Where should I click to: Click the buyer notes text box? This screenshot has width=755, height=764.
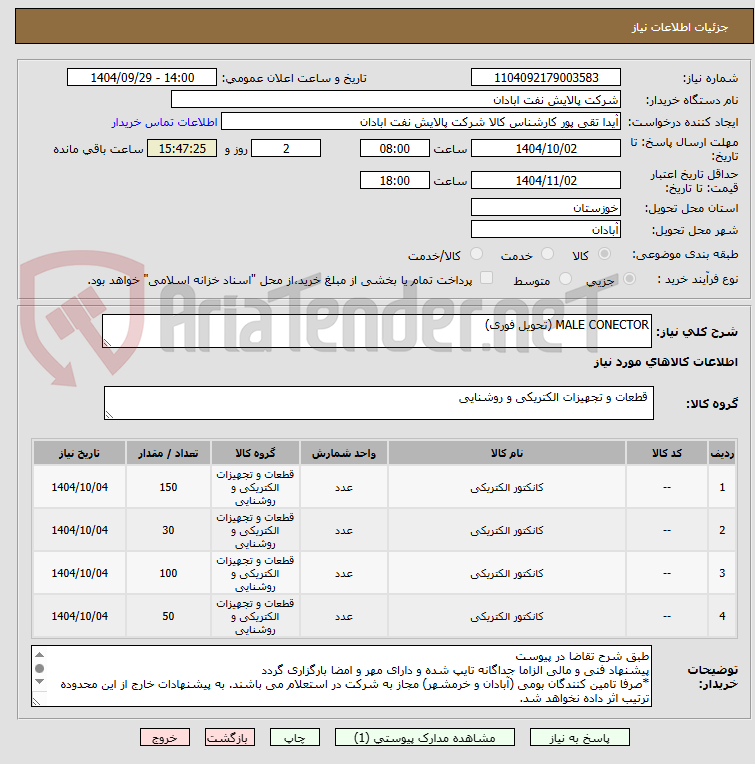[341, 676]
